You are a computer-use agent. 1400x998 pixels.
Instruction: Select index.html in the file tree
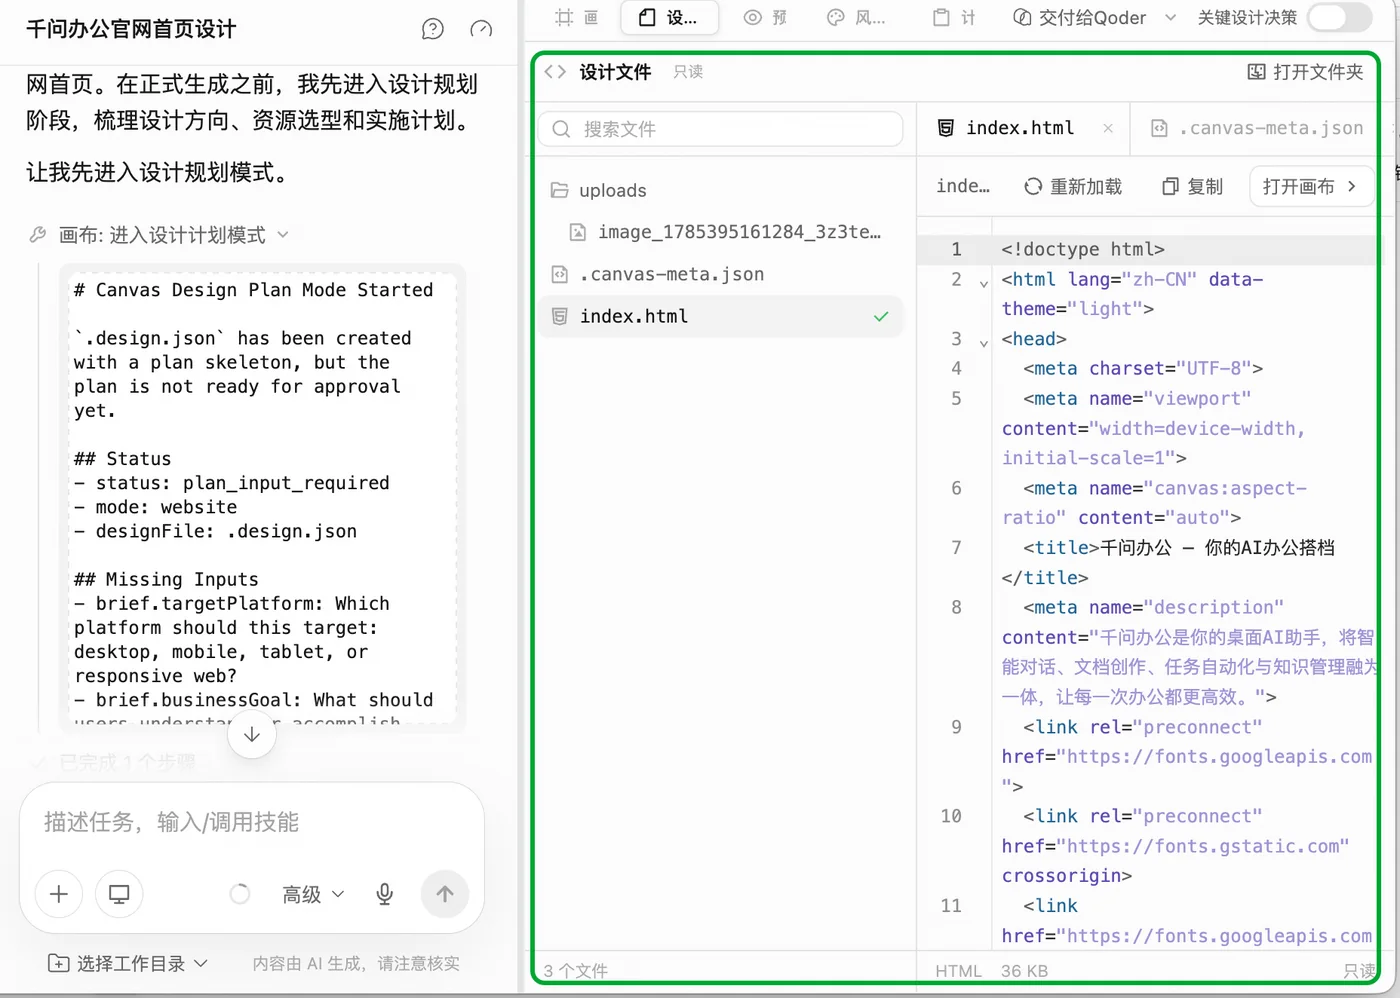721,316
